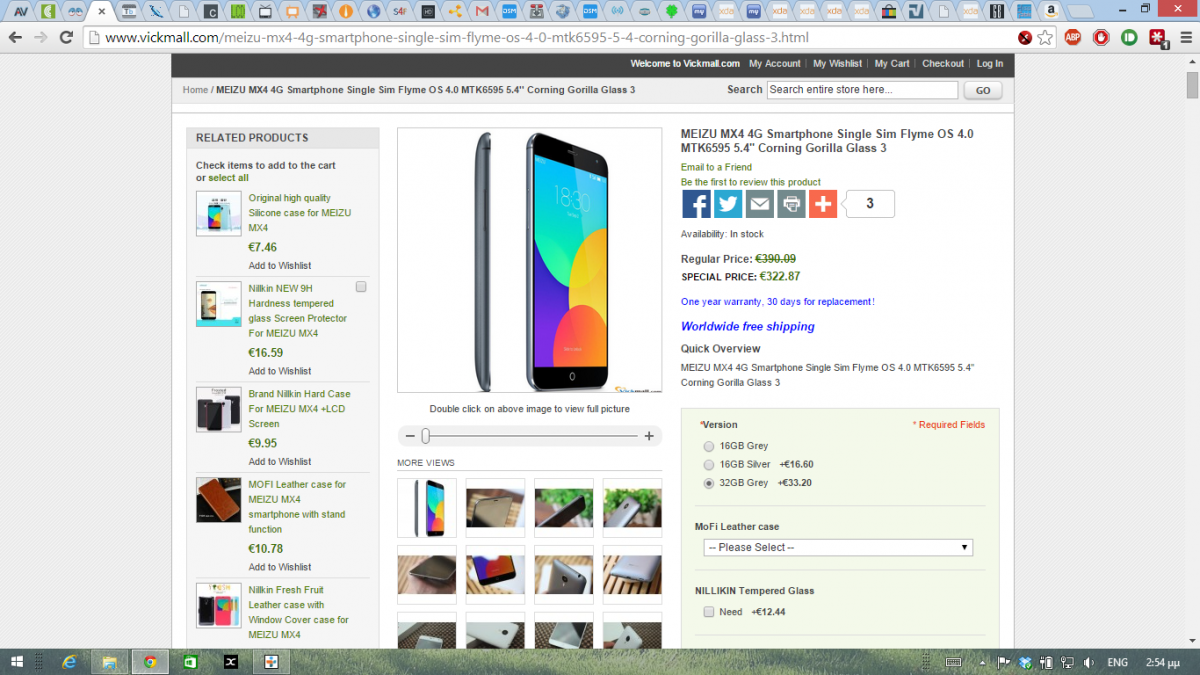Click the red extension badged with 1

1158,38
